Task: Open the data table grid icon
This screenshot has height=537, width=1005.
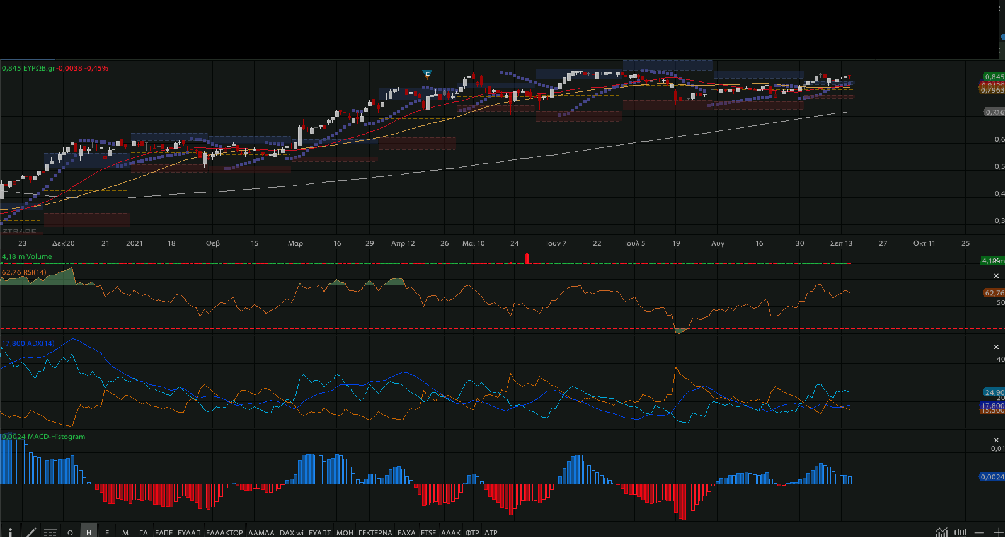Action: pyautogui.click(x=50, y=532)
